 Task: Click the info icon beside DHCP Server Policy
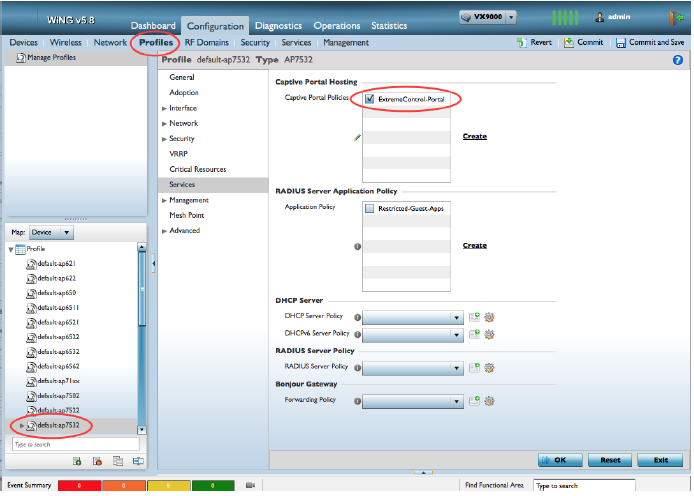pyautogui.click(x=357, y=317)
